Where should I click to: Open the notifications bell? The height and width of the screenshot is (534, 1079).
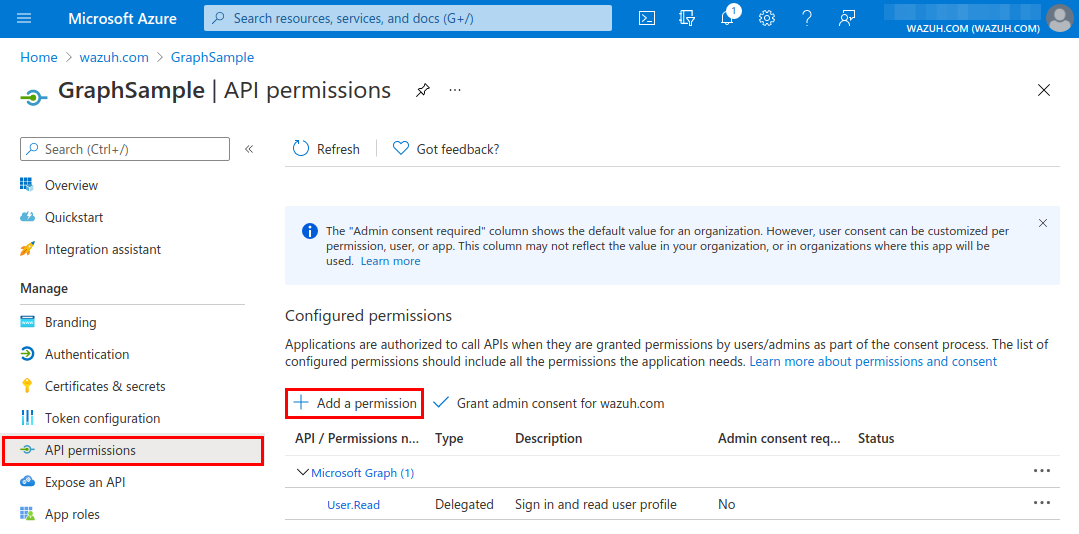pos(727,19)
